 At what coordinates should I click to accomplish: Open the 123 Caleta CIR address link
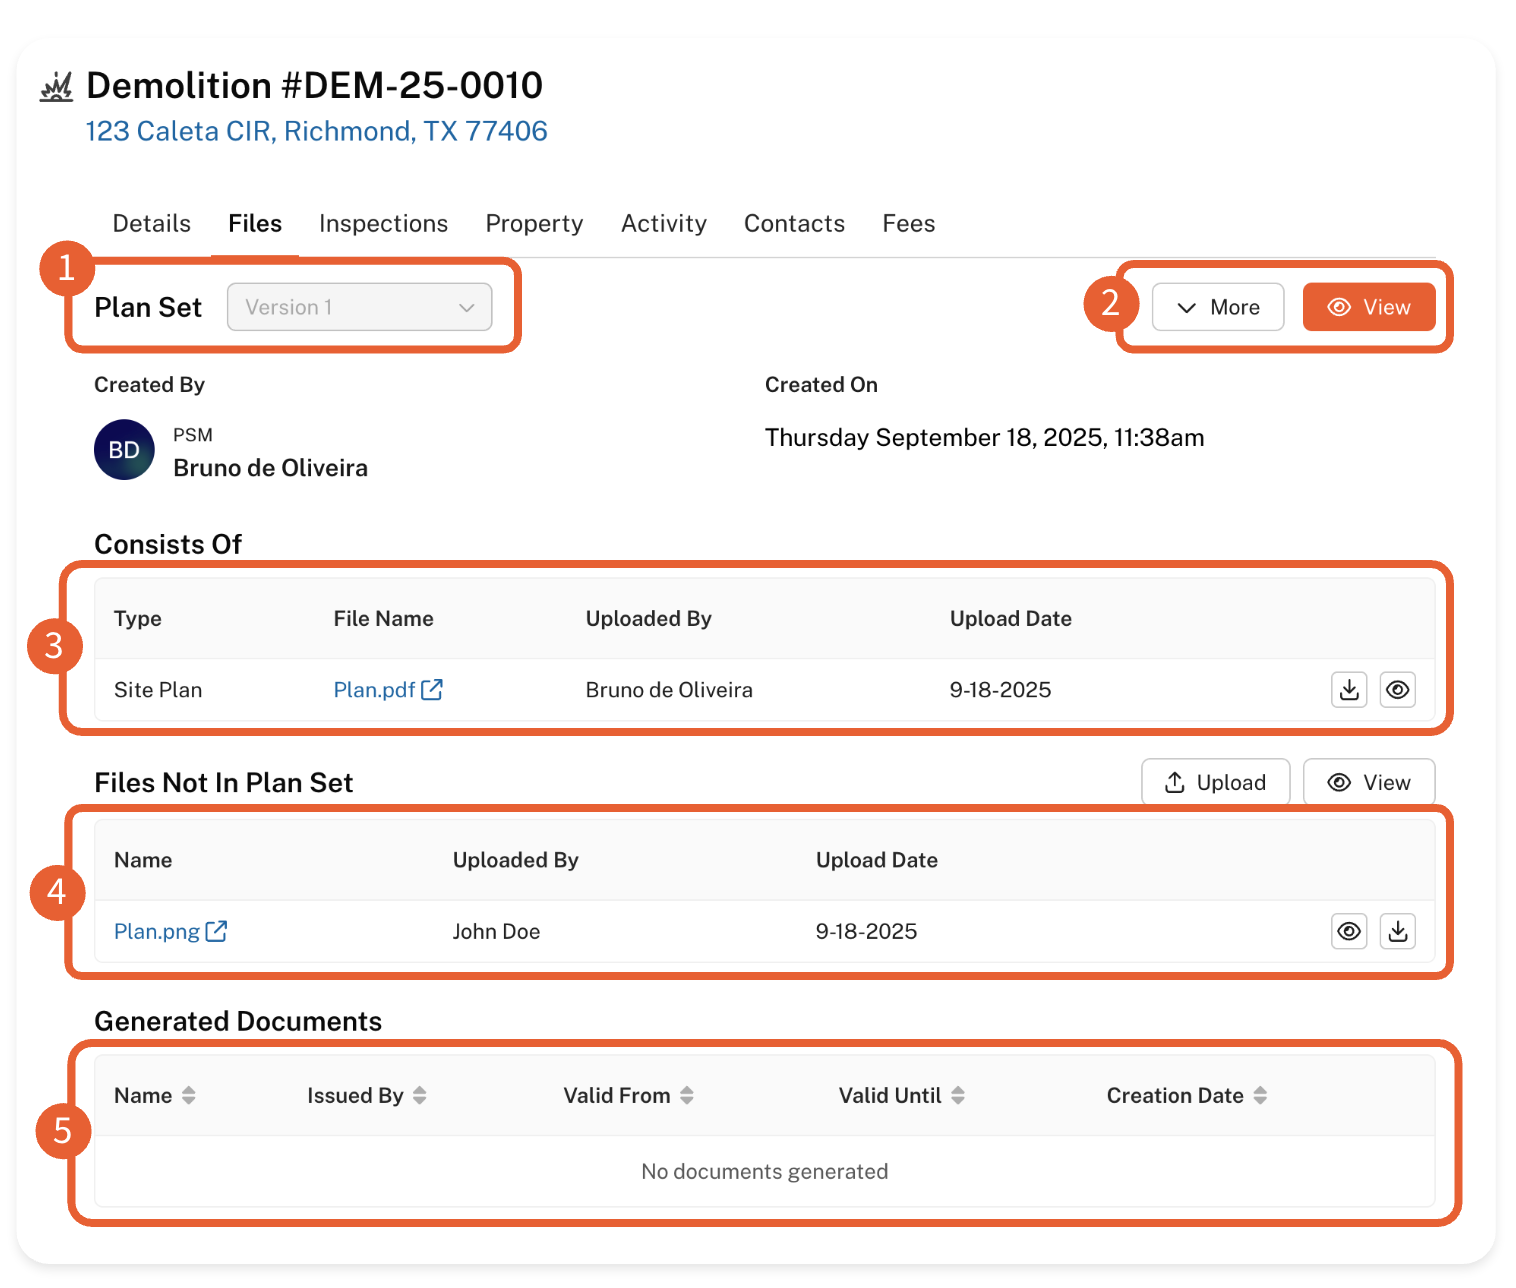(316, 131)
